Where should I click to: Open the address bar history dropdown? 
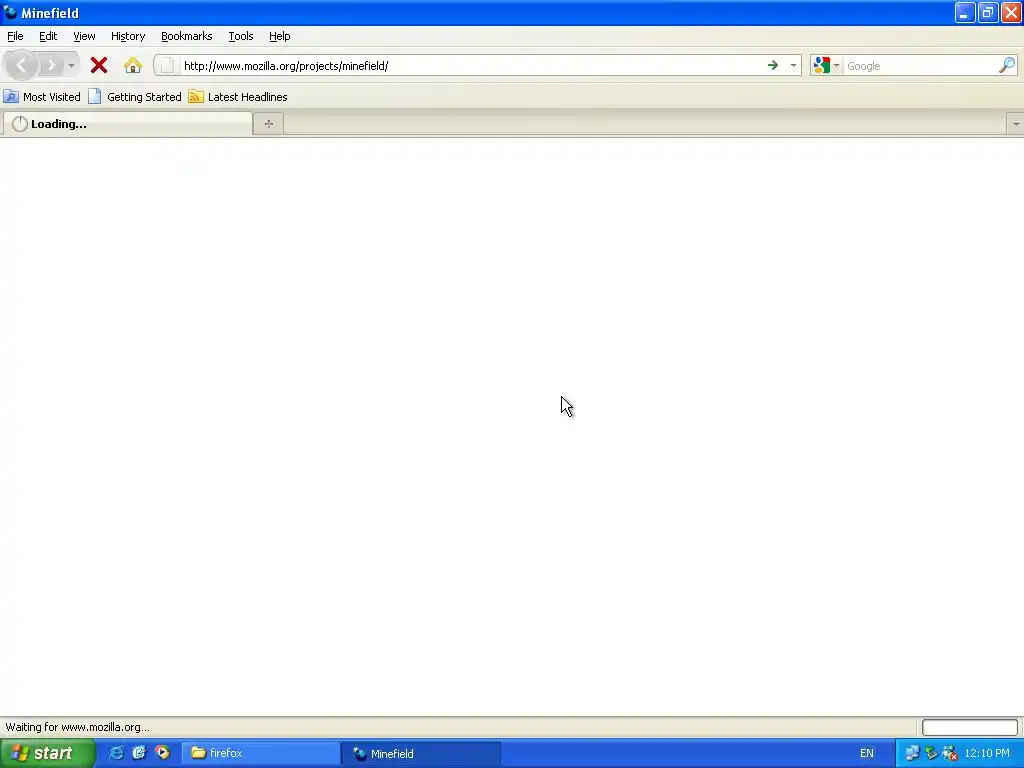click(x=793, y=65)
